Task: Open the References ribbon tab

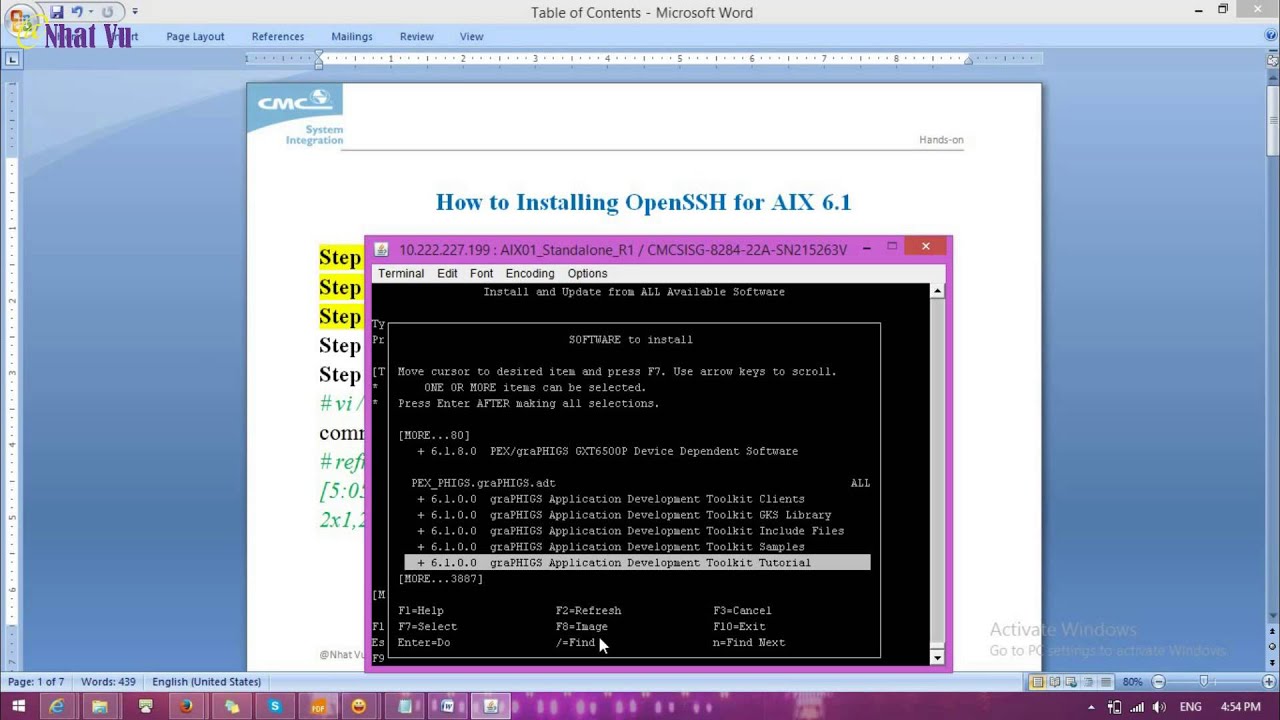Action: pos(278,36)
